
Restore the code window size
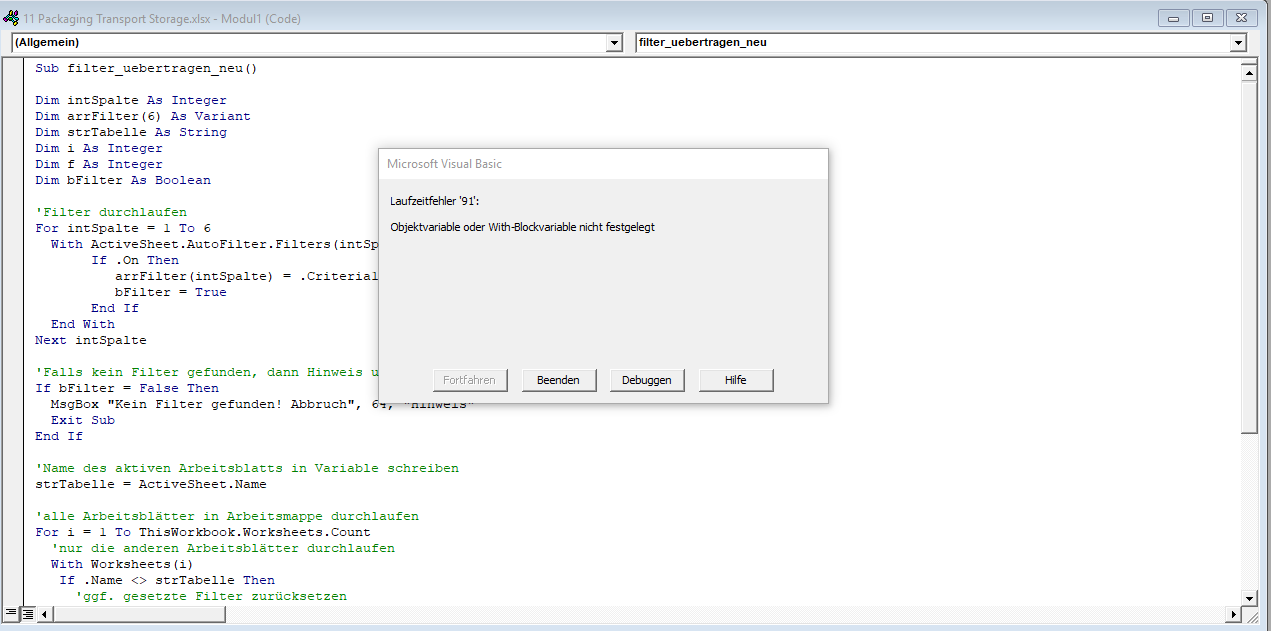(1207, 18)
